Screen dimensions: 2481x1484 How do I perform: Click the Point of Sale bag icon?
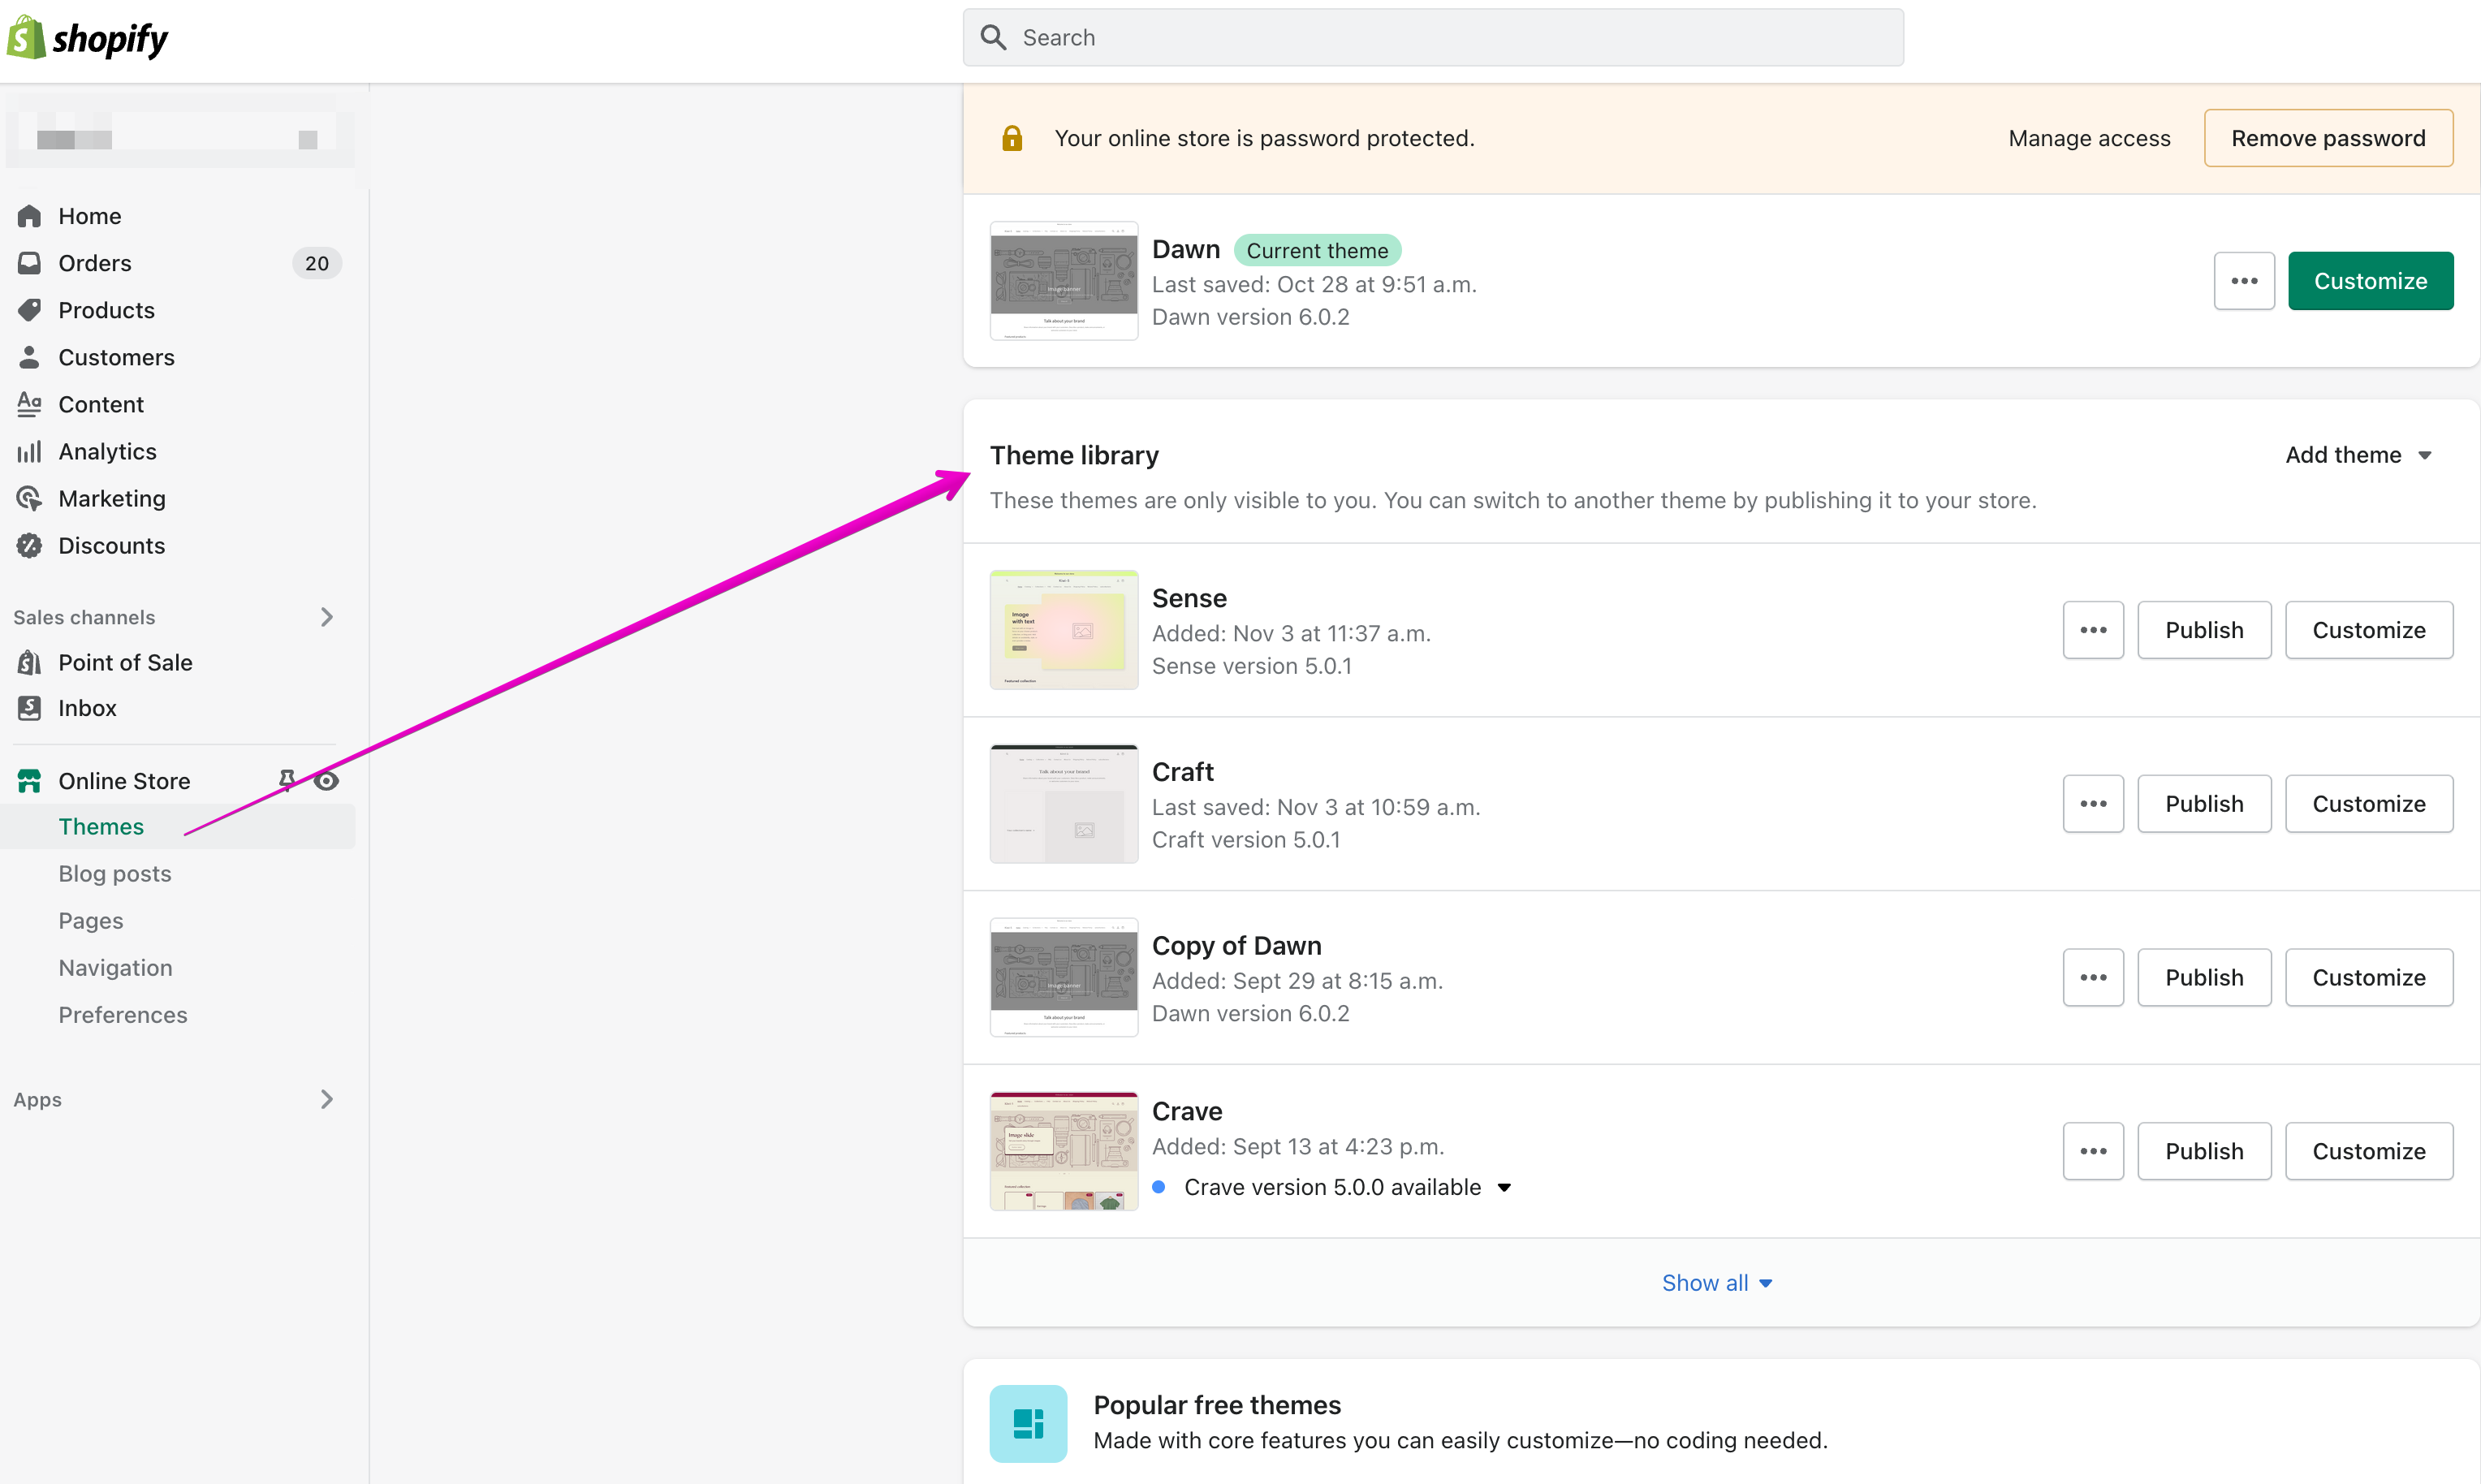click(x=29, y=662)
